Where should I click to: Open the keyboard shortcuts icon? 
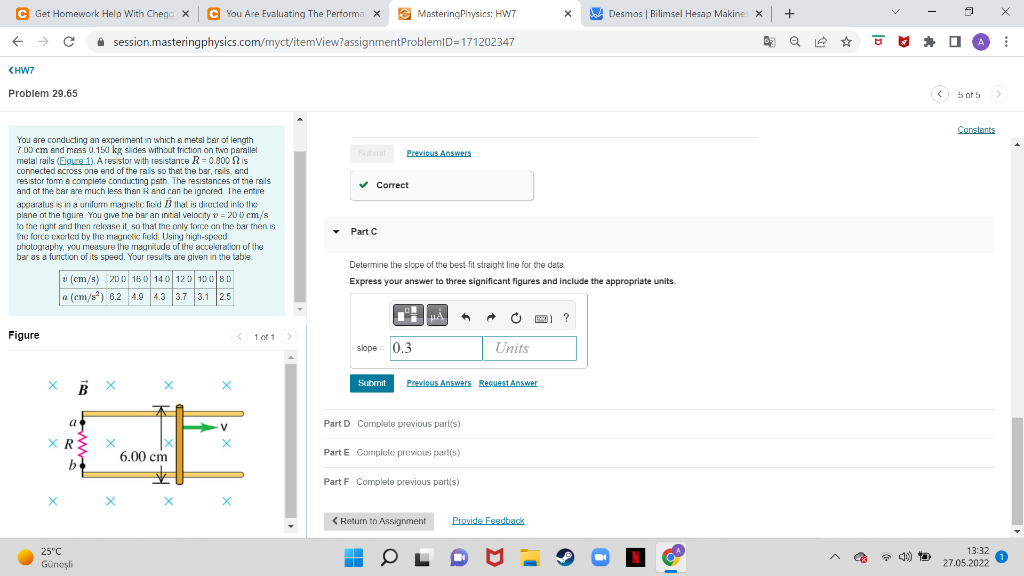pos(542,317)
